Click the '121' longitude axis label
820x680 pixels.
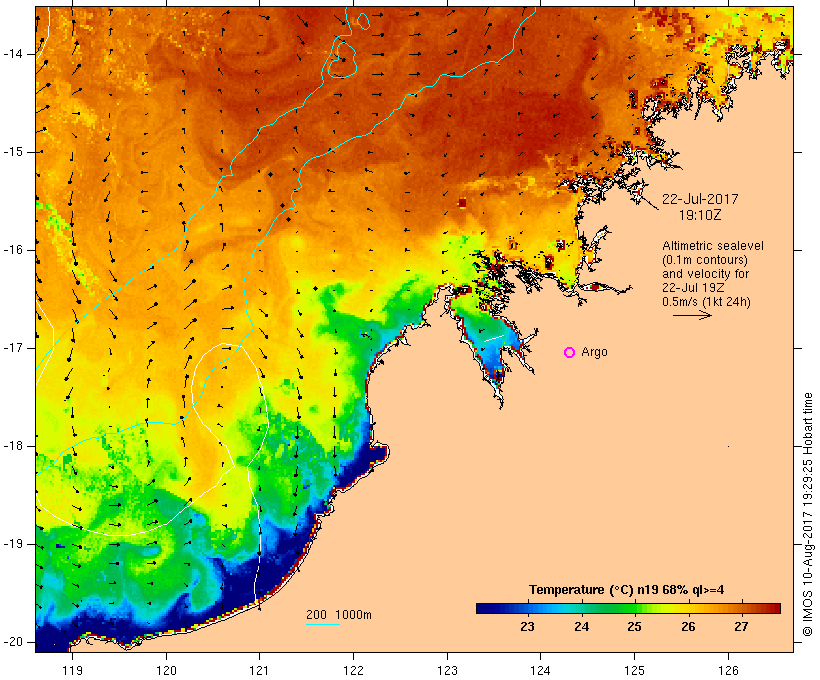[259, 670]
